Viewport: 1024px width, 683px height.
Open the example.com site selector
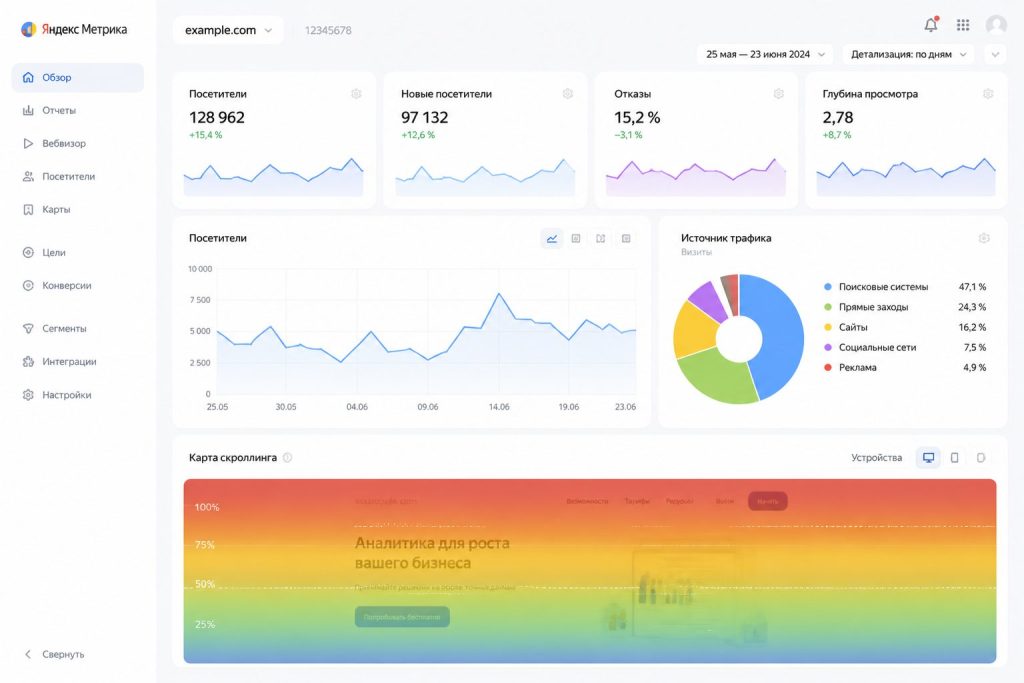[x=228, y=30]
